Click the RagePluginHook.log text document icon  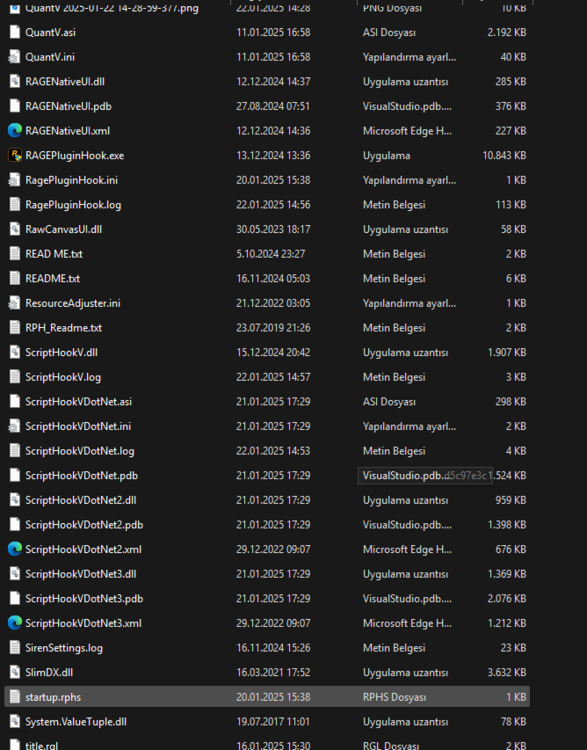(x=15, y=205)
